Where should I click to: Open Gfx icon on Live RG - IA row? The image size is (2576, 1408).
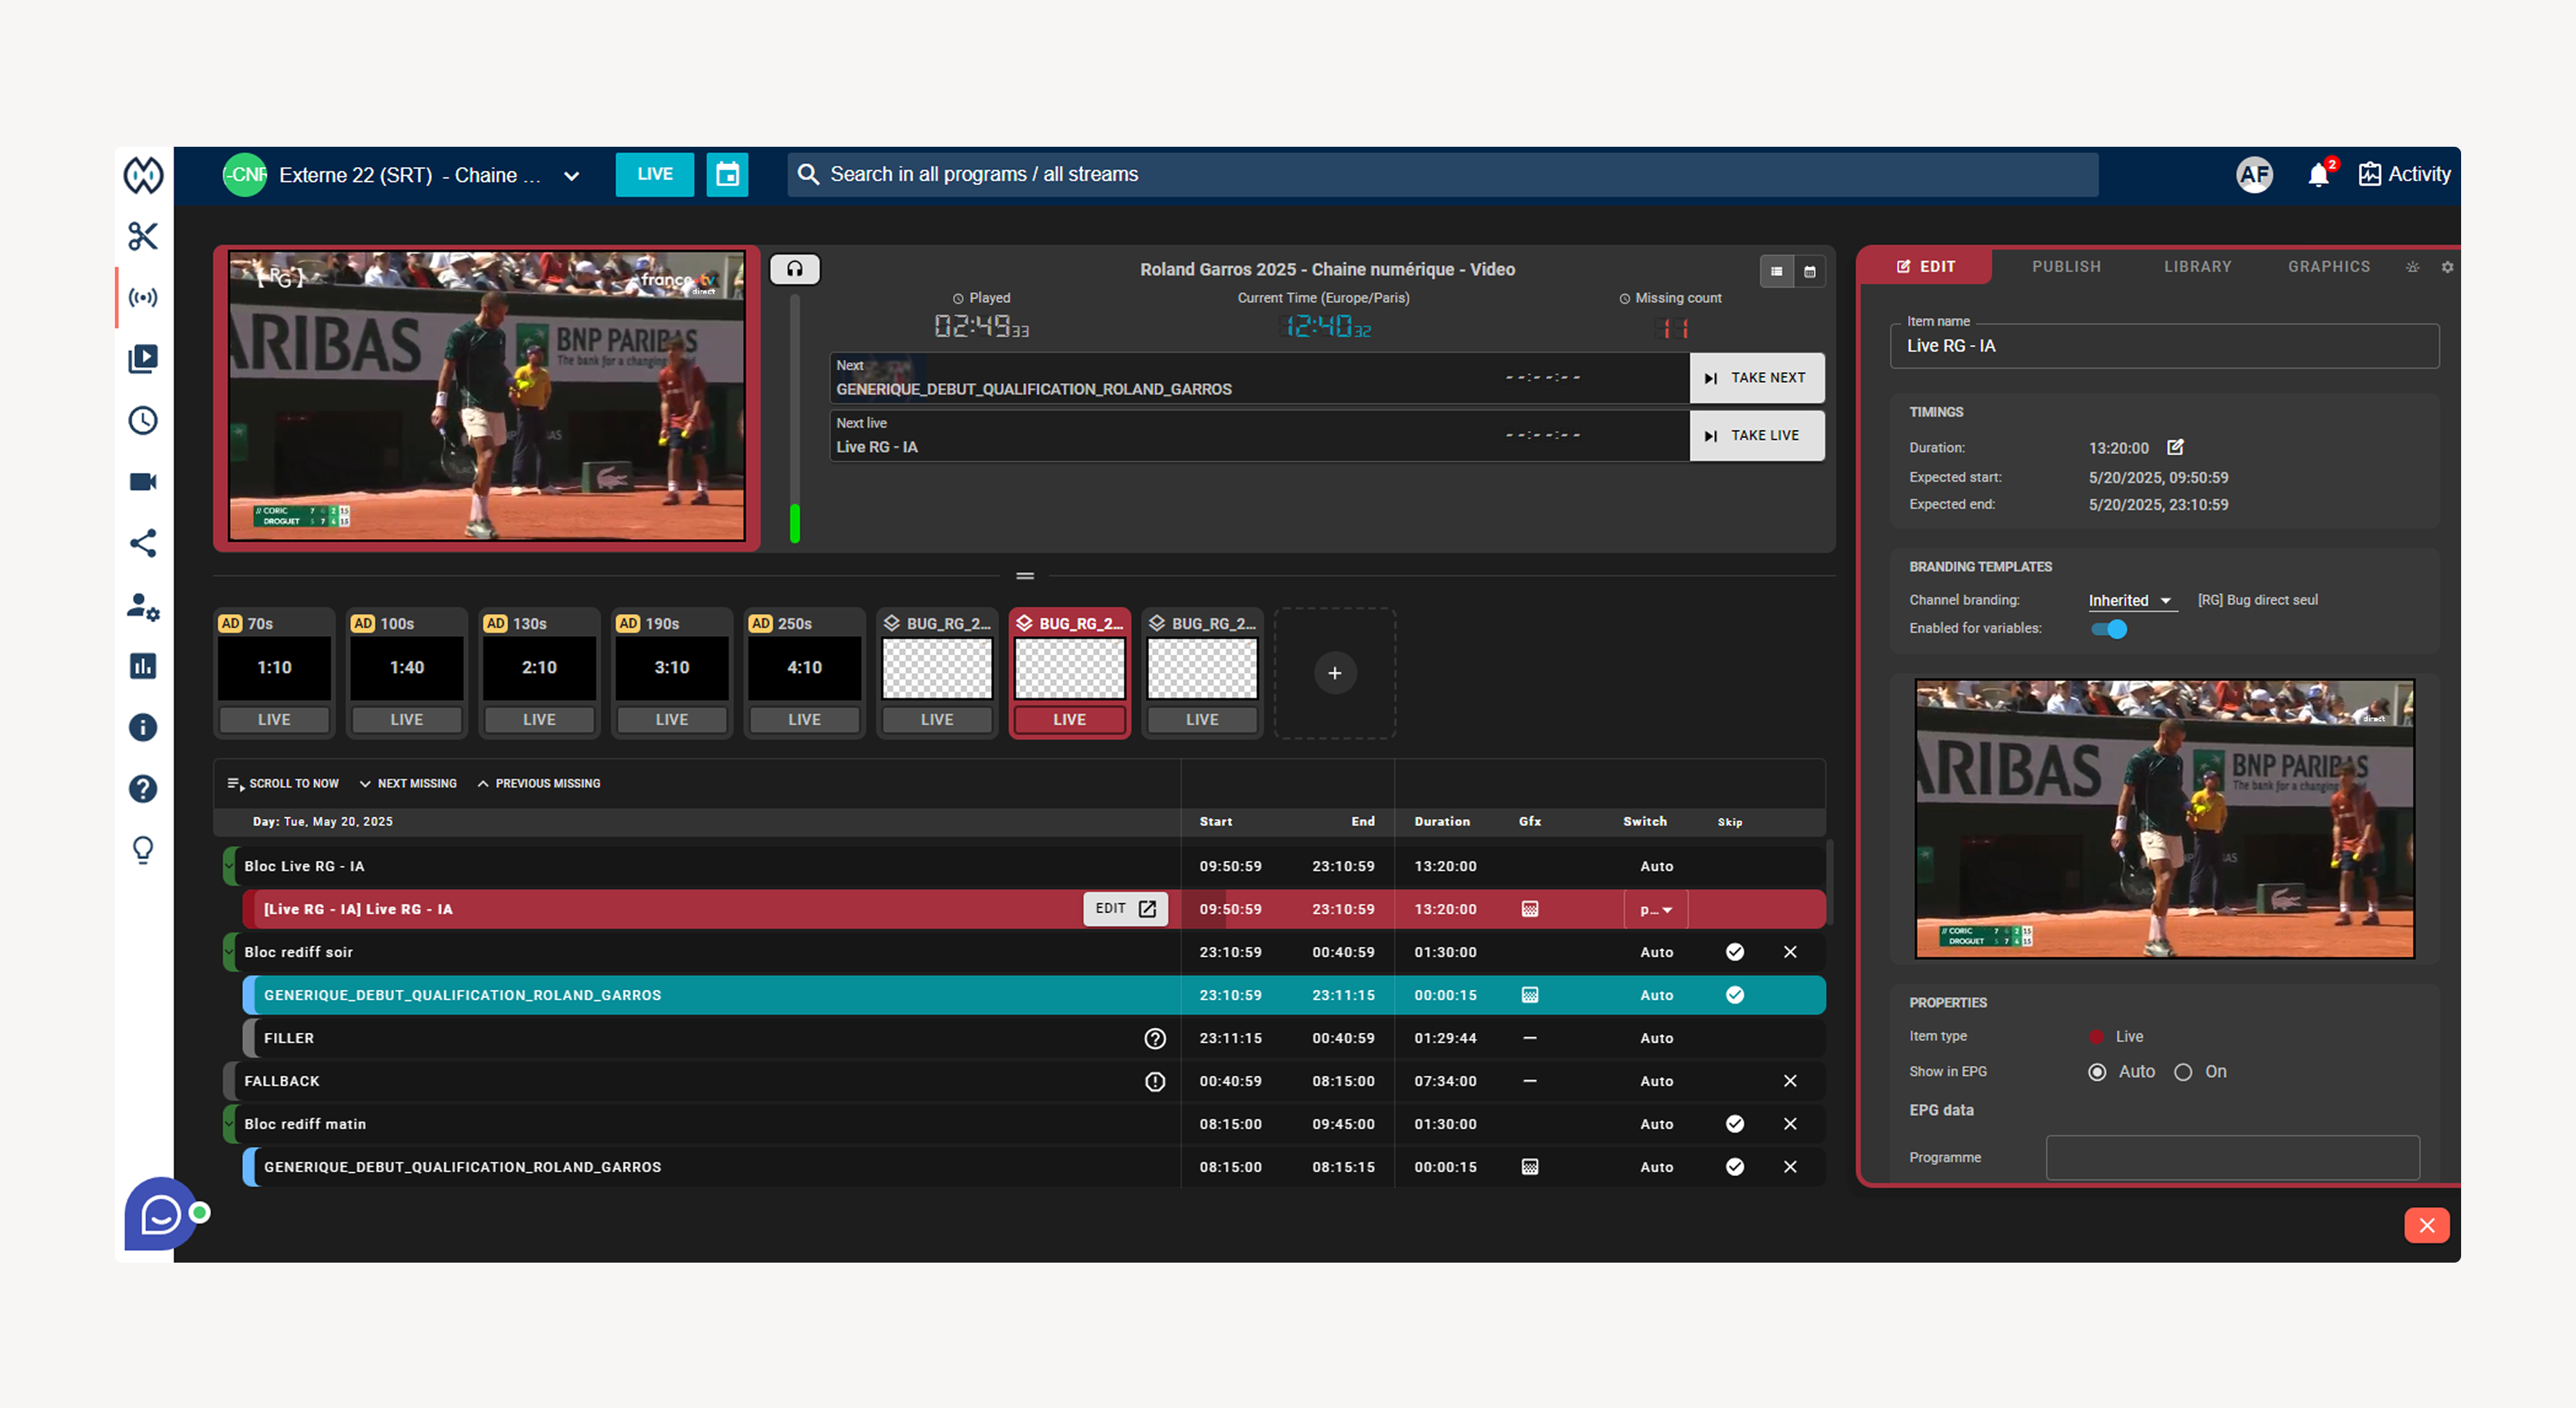tap(1529, 909)
